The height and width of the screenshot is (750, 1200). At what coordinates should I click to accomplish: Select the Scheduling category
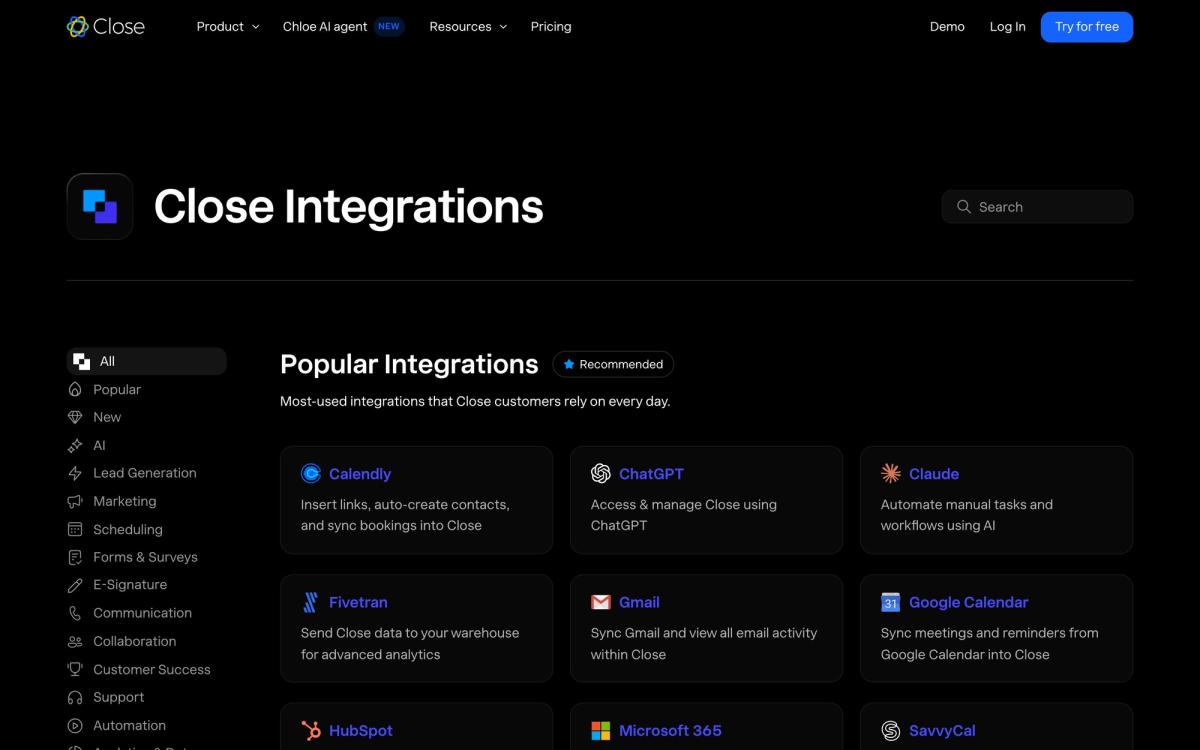(x=127, y=530)
